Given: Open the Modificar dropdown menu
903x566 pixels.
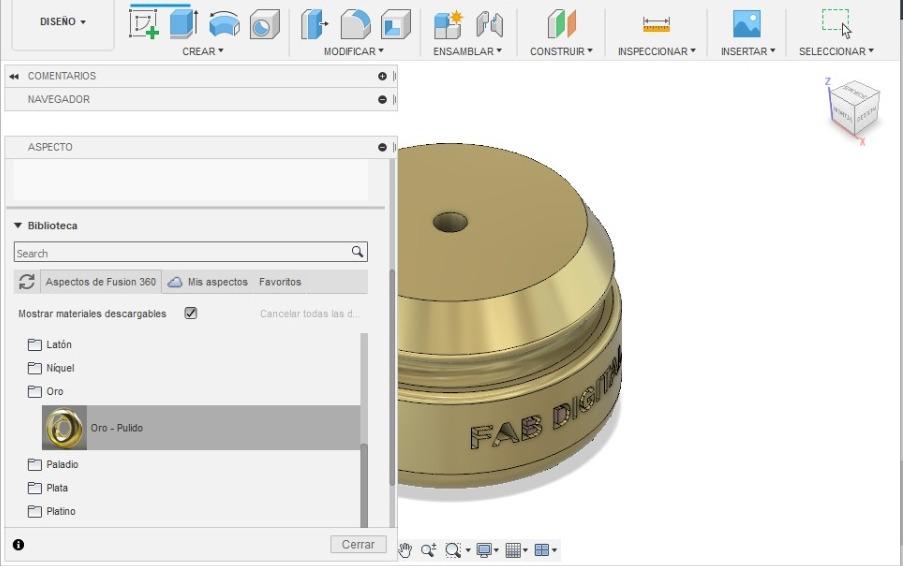Looking at the screenshot, I should tap(354, 51).
